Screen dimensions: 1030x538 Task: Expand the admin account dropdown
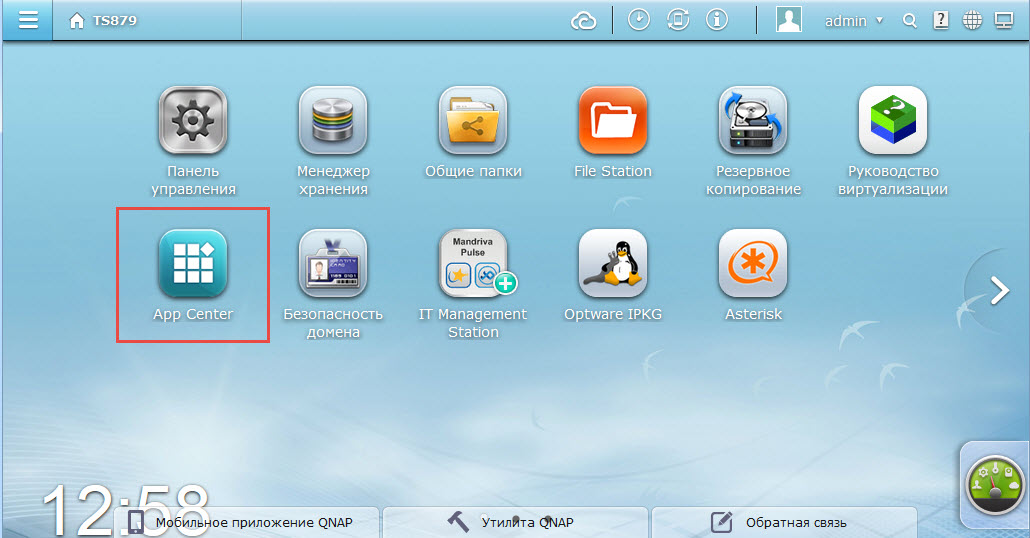click(x=854, y=21)
